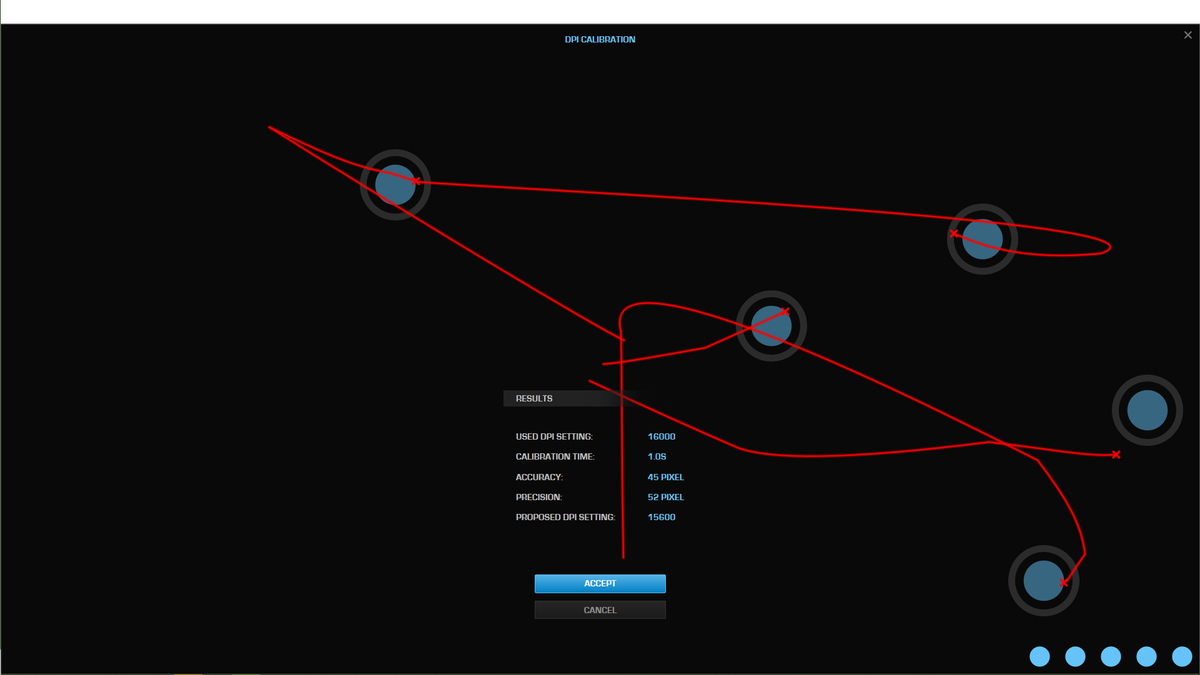Select the first blue progress dot
The image size is (1200, 675).
pos(1040,656)
